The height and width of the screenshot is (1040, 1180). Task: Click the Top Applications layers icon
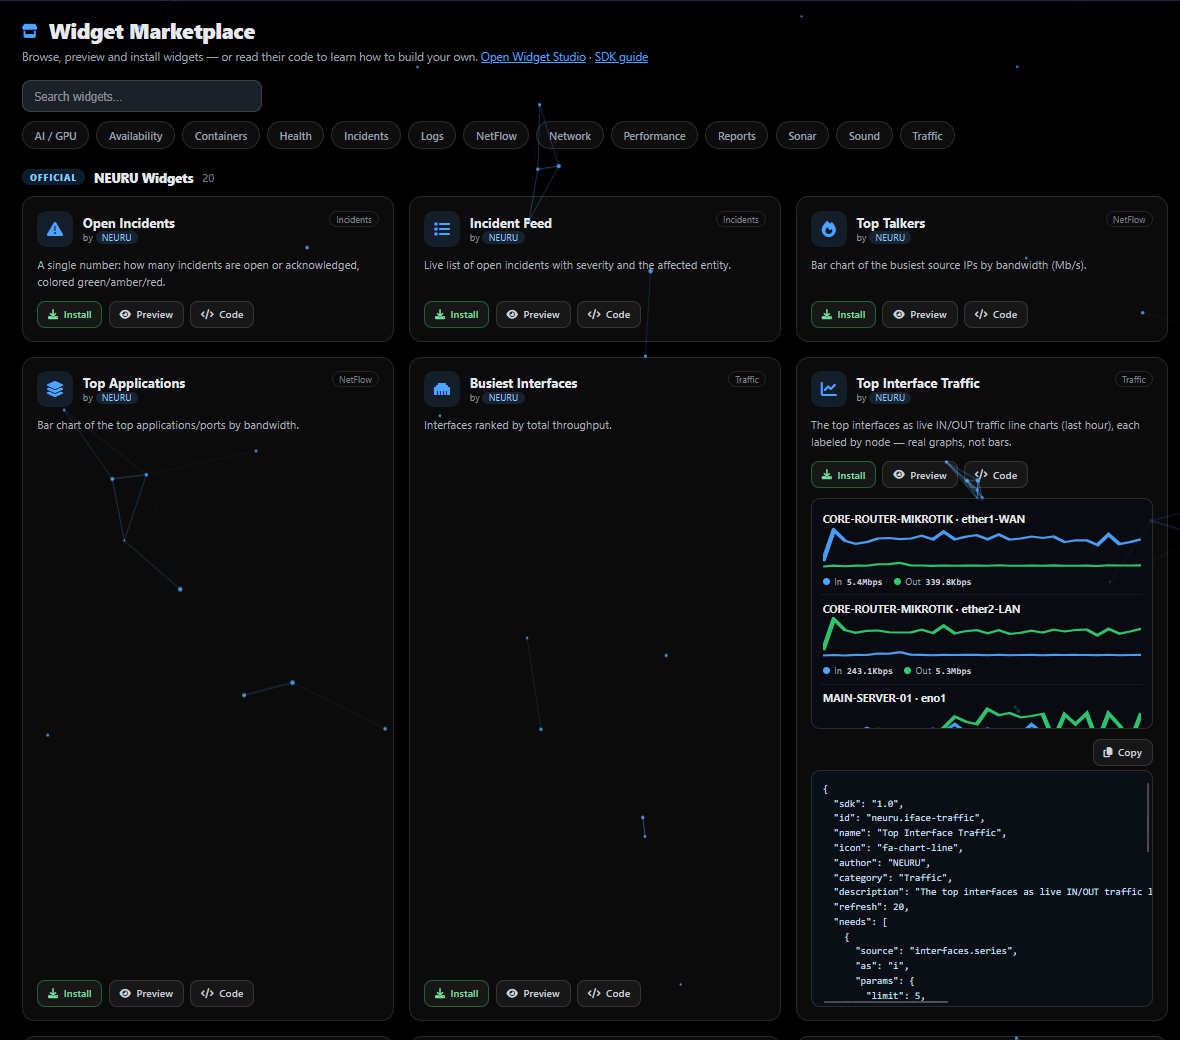click(x=55, y=389)
